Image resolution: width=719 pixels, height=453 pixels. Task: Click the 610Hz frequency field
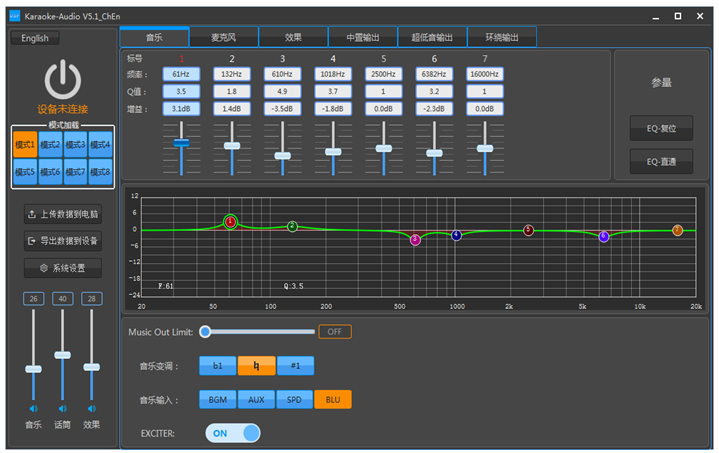282,74
